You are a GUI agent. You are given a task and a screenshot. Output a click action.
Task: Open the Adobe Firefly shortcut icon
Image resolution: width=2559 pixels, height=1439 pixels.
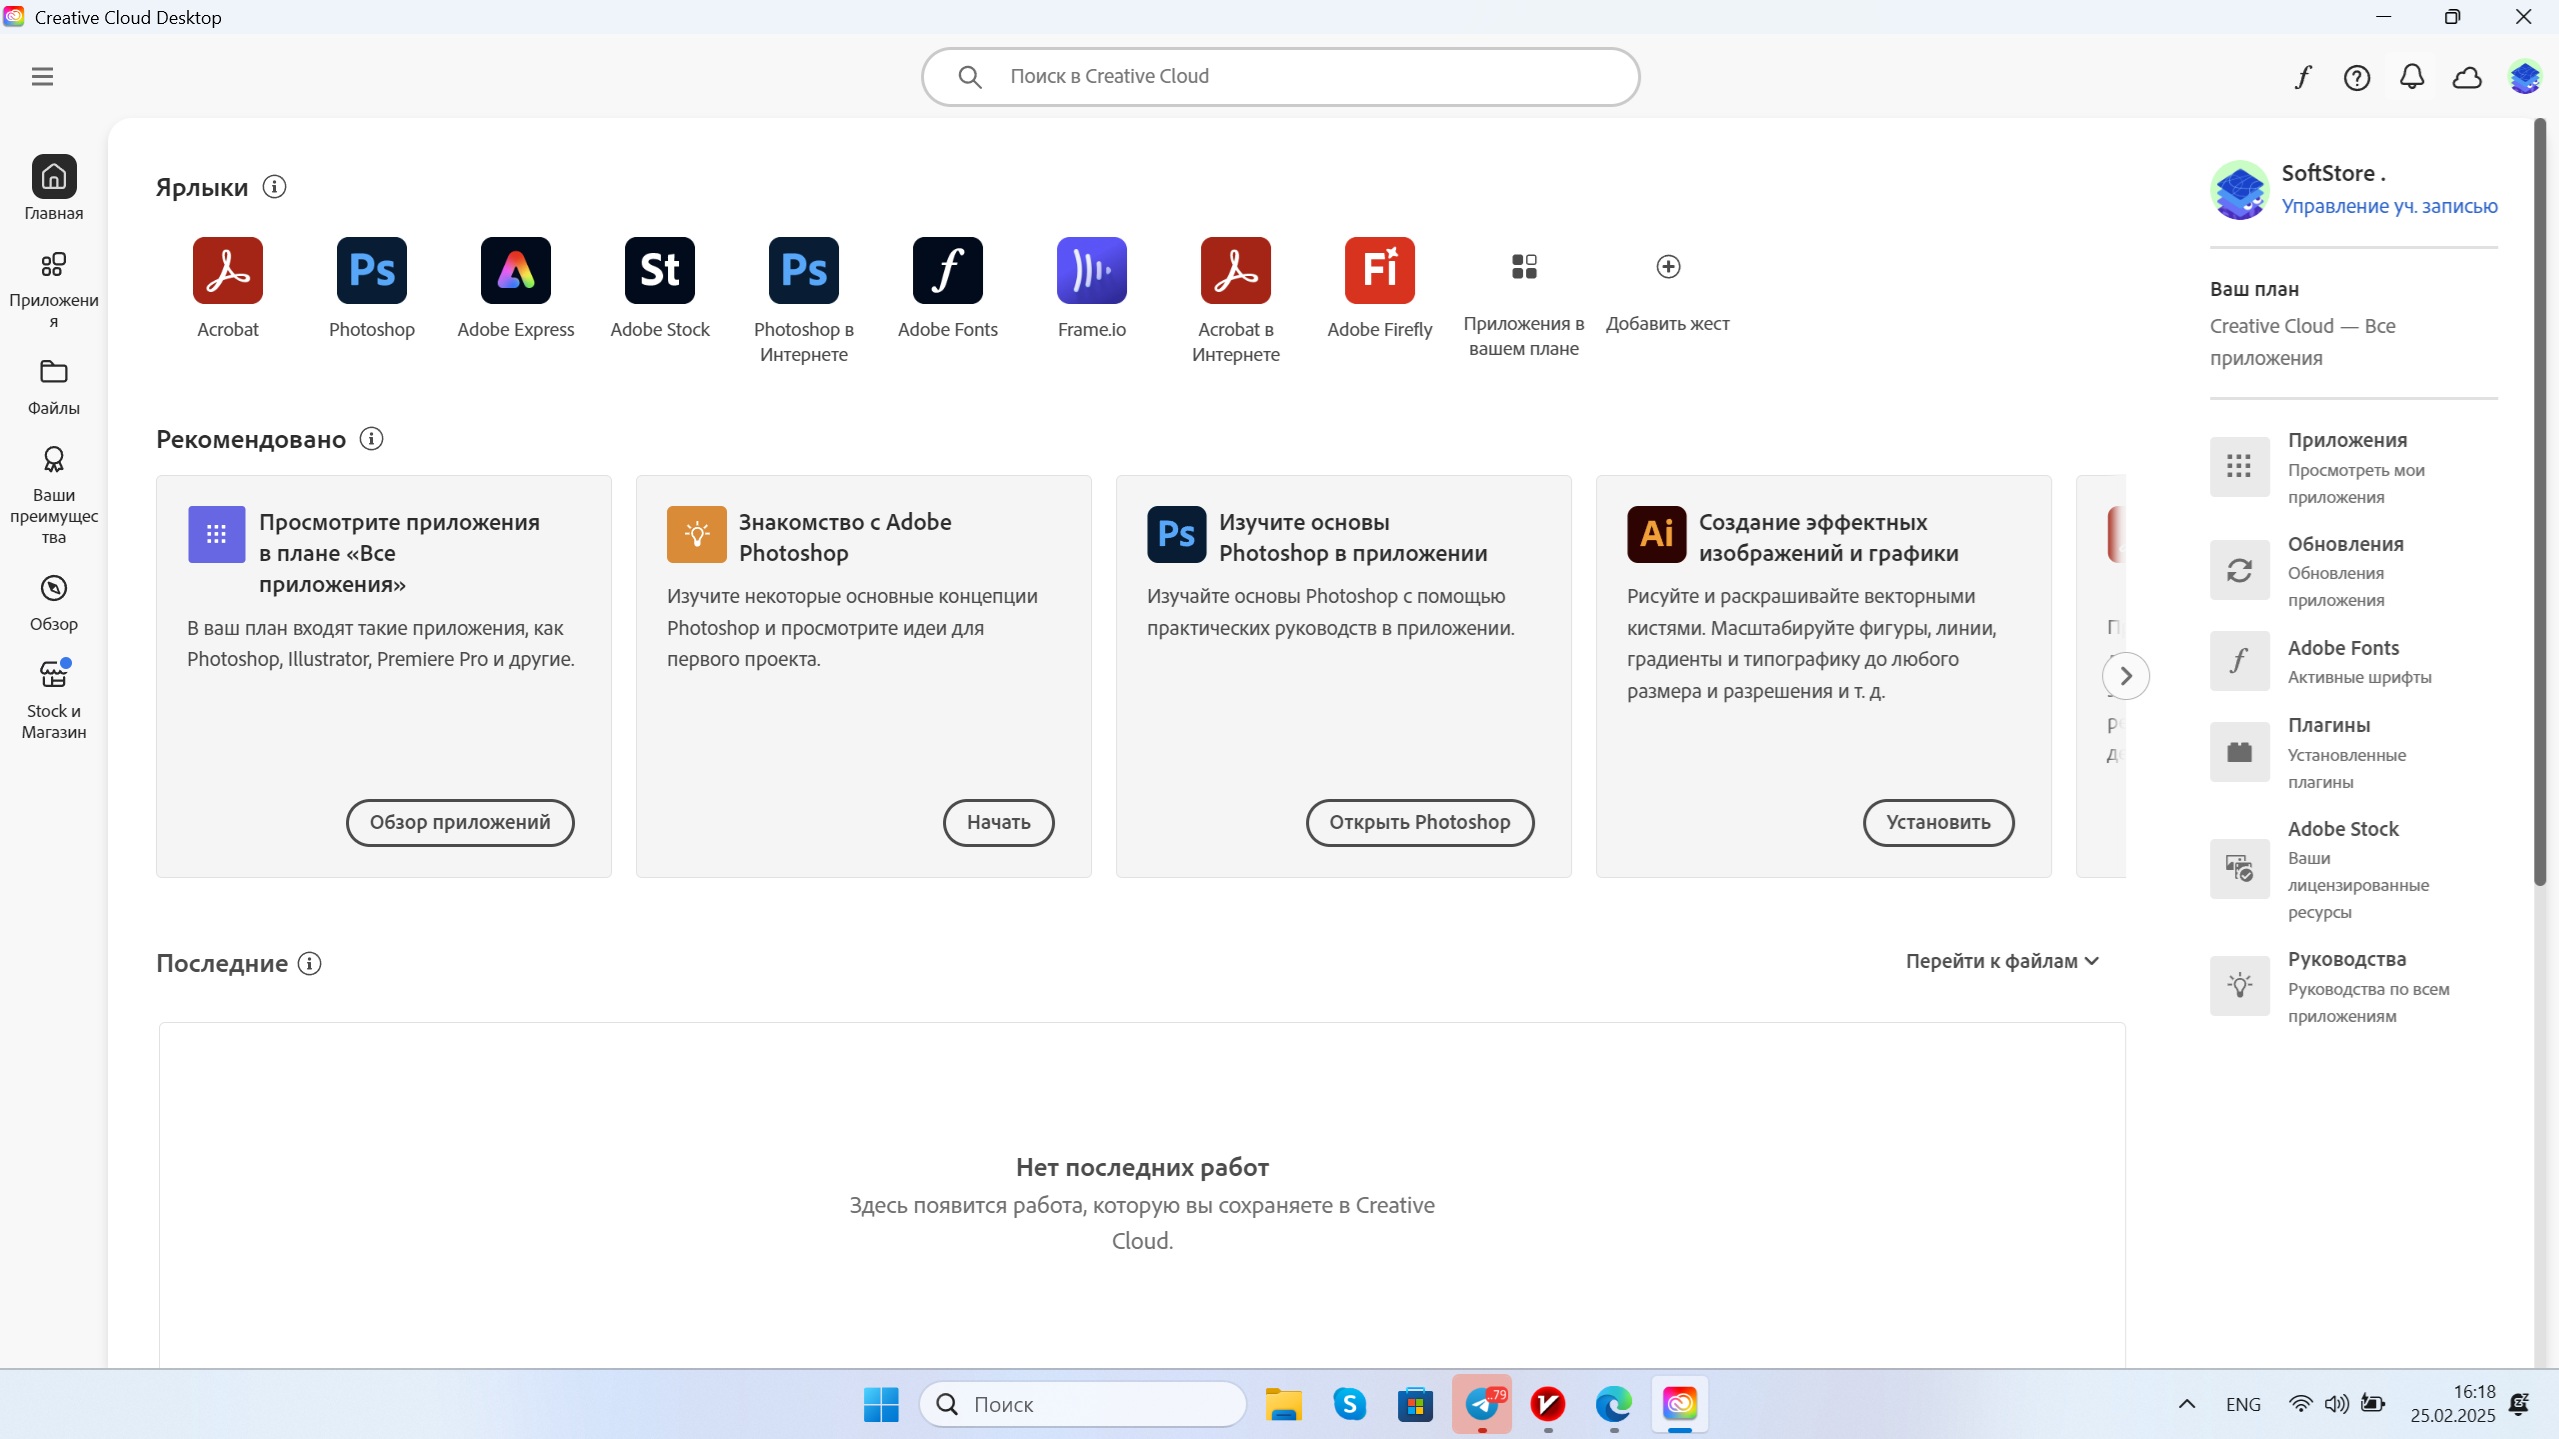1379,270
